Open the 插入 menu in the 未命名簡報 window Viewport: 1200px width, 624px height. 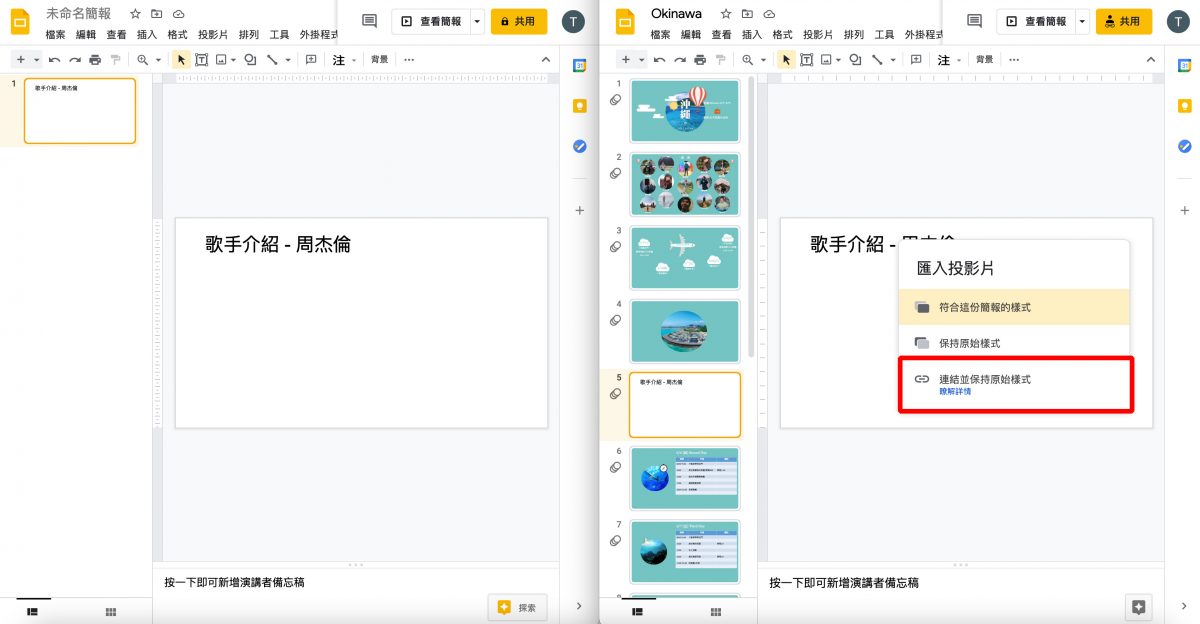[146, 34]
